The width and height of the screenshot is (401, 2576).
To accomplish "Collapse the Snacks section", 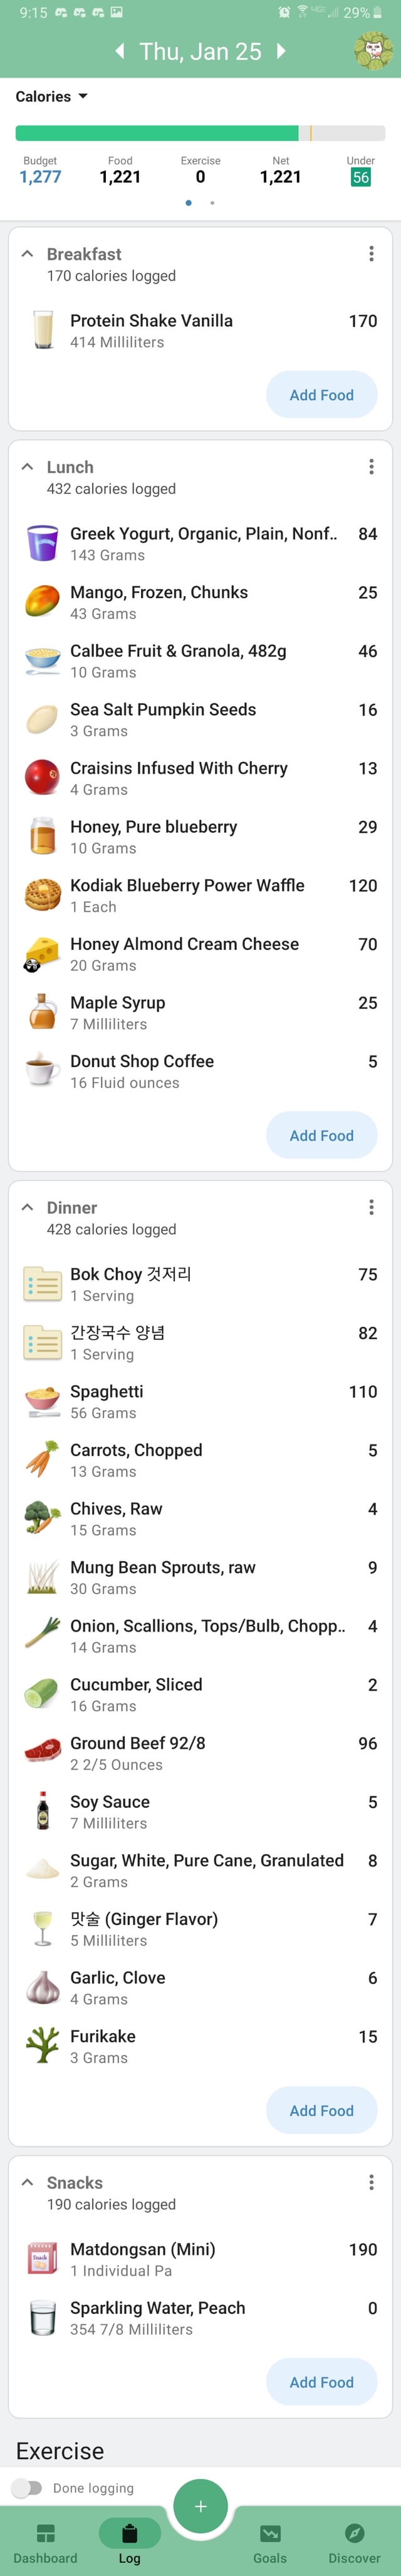I will (27, 2182).
